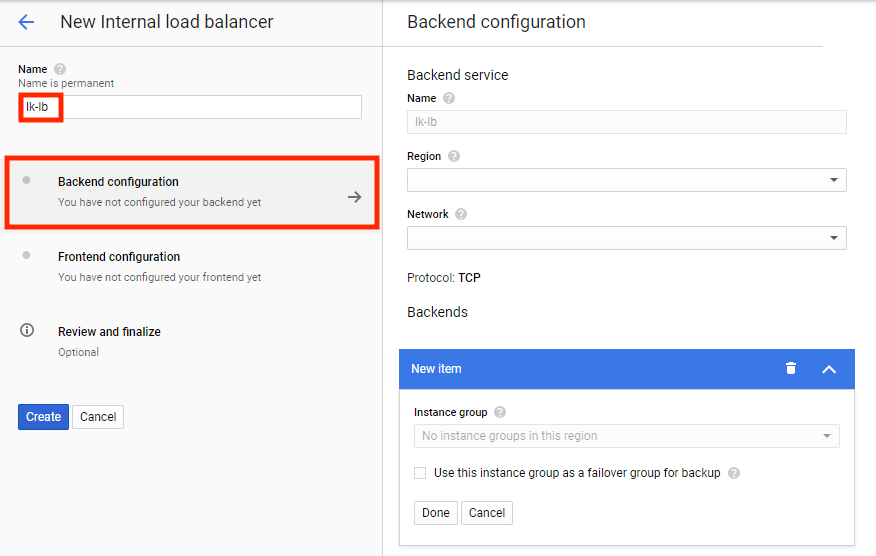876x556 pixels.
Task: Open the Backend configuration step
Action: coord(192,192)
